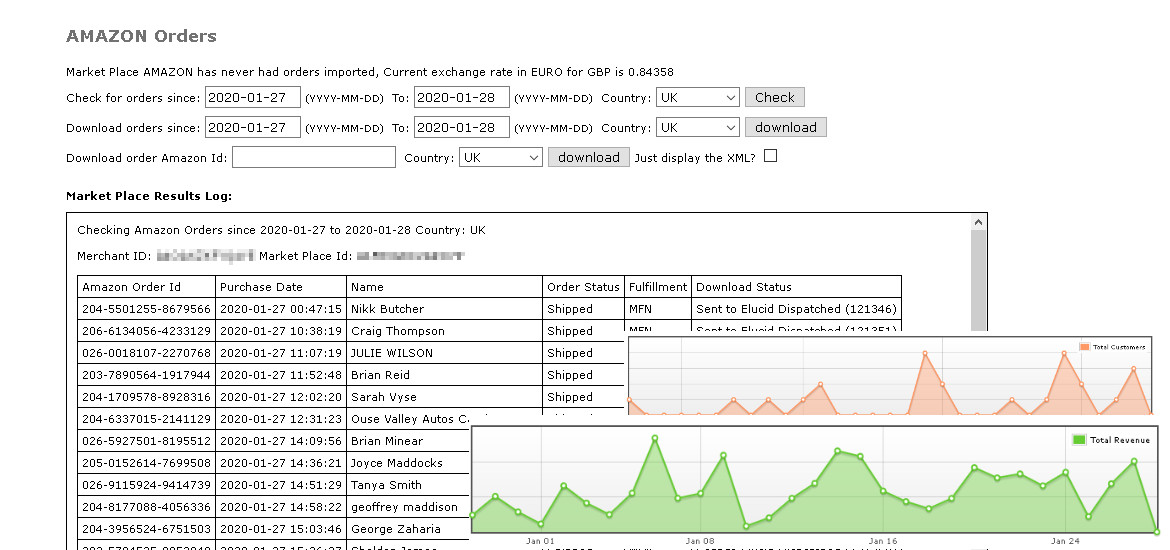Click download button next to Download orders since

pos(786,127)
